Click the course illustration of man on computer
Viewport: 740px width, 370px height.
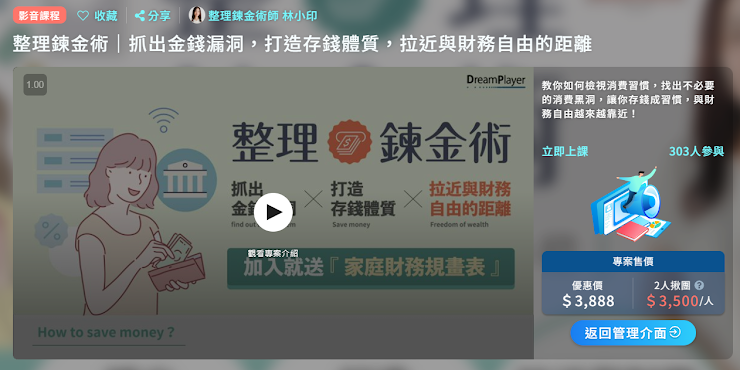(x=631, y=203)
